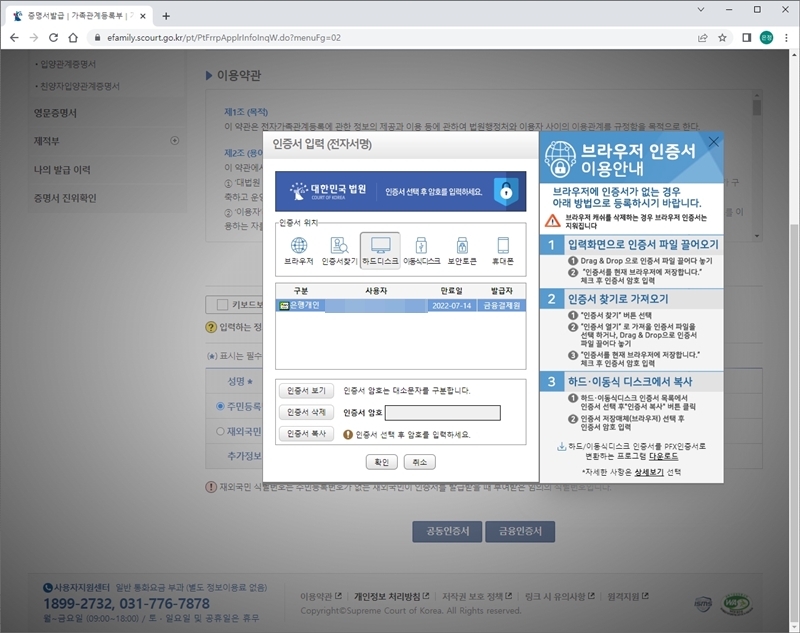Go forward in the browser
This screenshot has width=800, height=633.
pos(34,38)
